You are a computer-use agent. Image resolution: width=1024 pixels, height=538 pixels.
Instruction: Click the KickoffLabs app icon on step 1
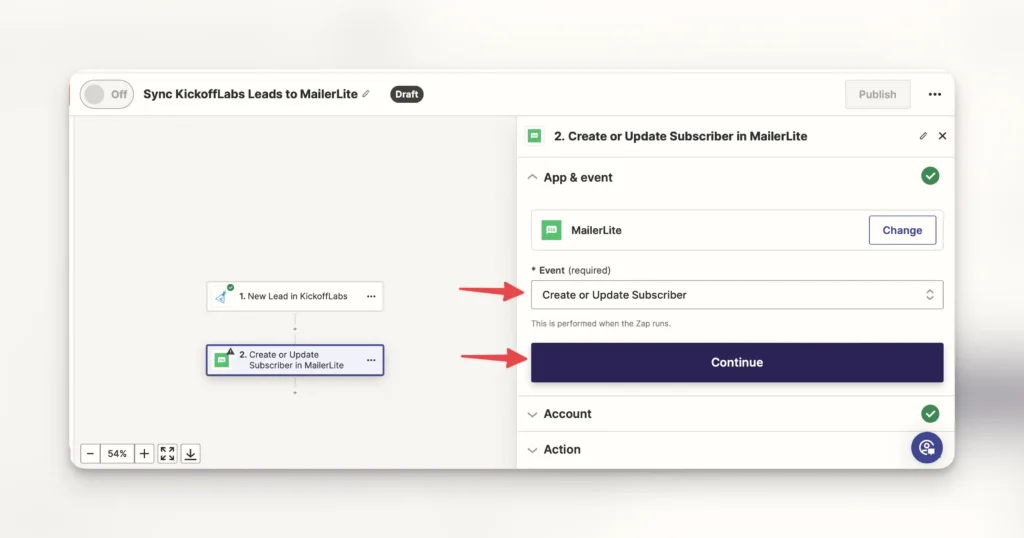[221, 297]
